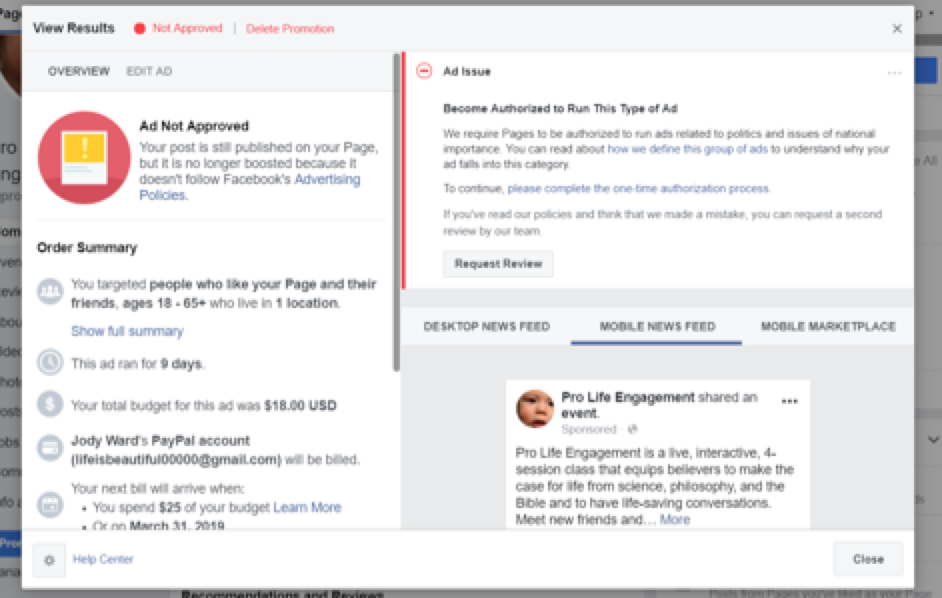
Task: Switch to the OVERVIEW tab
Action: (x=79, y=72)
